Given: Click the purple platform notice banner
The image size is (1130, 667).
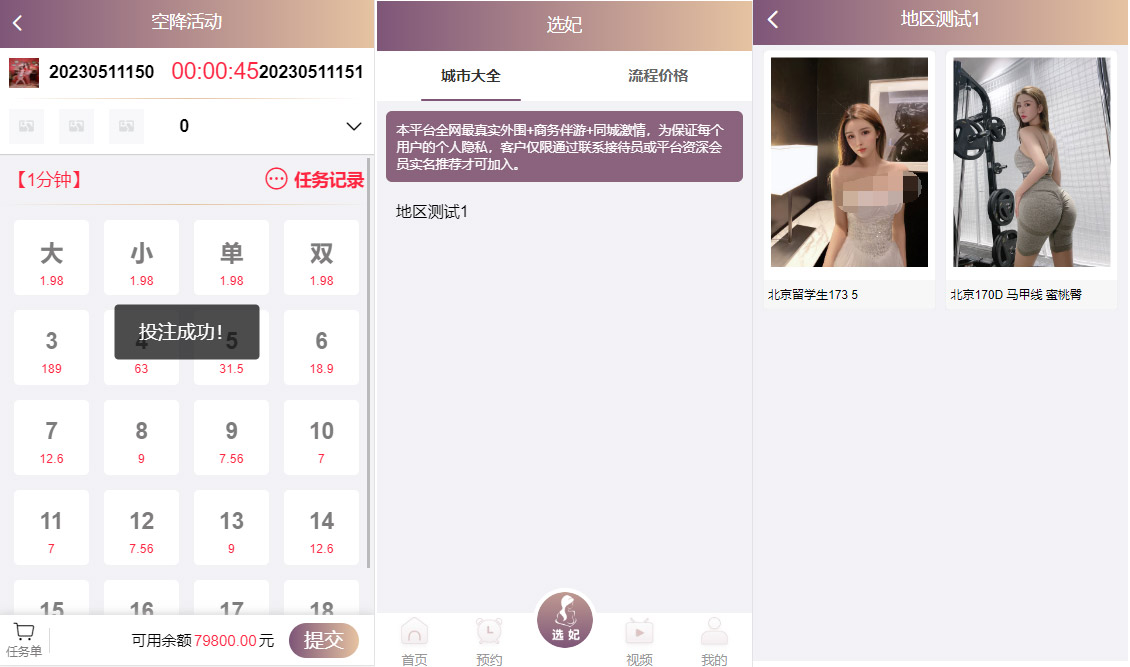Looking at the screenshot, I should click(x=564, y=146).
